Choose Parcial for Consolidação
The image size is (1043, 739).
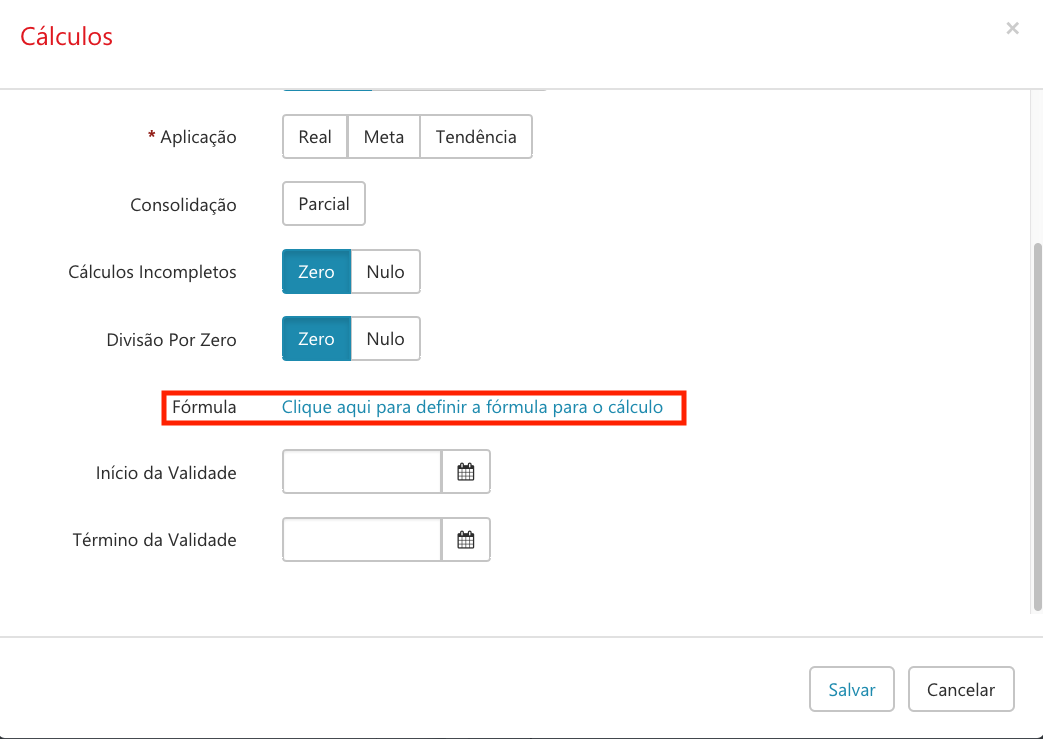point(324,204)
